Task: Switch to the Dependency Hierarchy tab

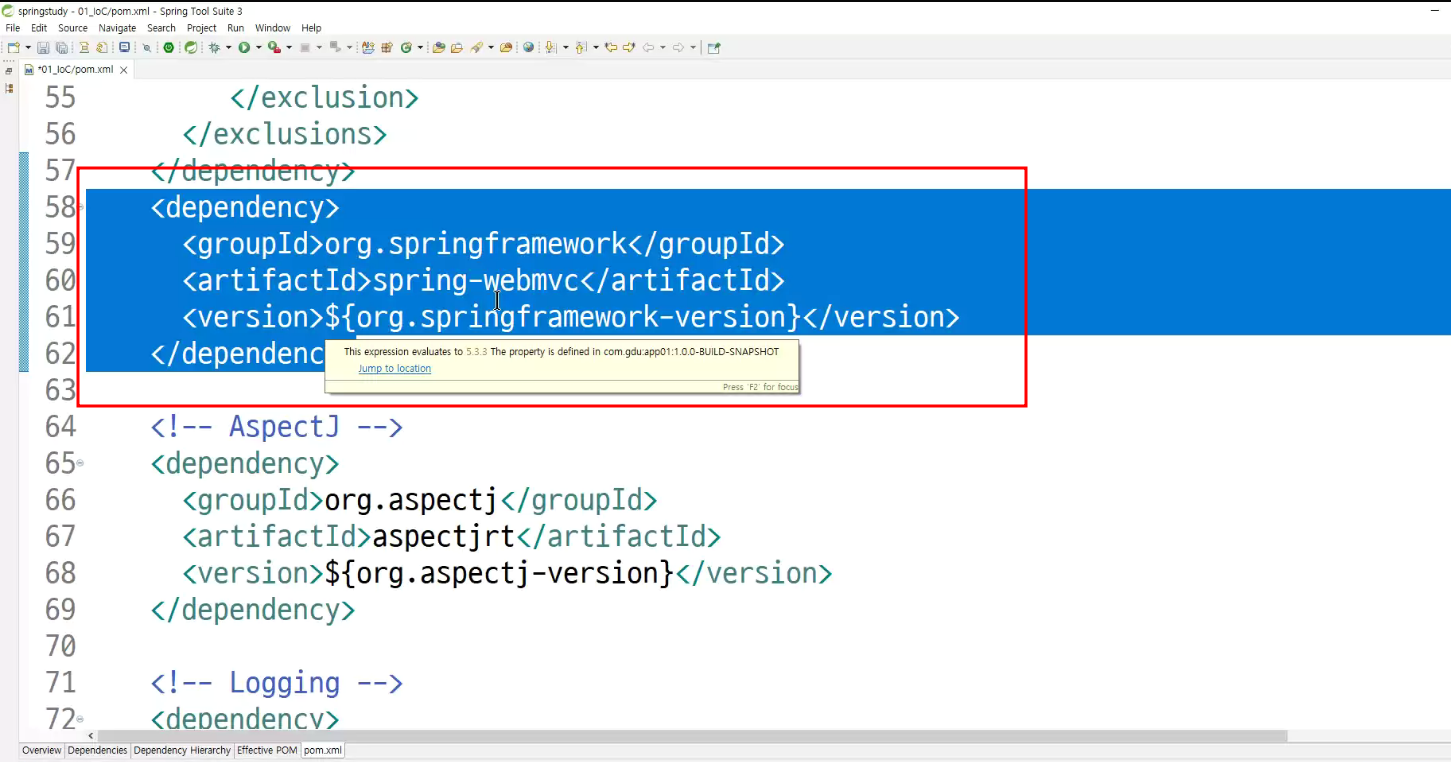Action: pos(182,750)
